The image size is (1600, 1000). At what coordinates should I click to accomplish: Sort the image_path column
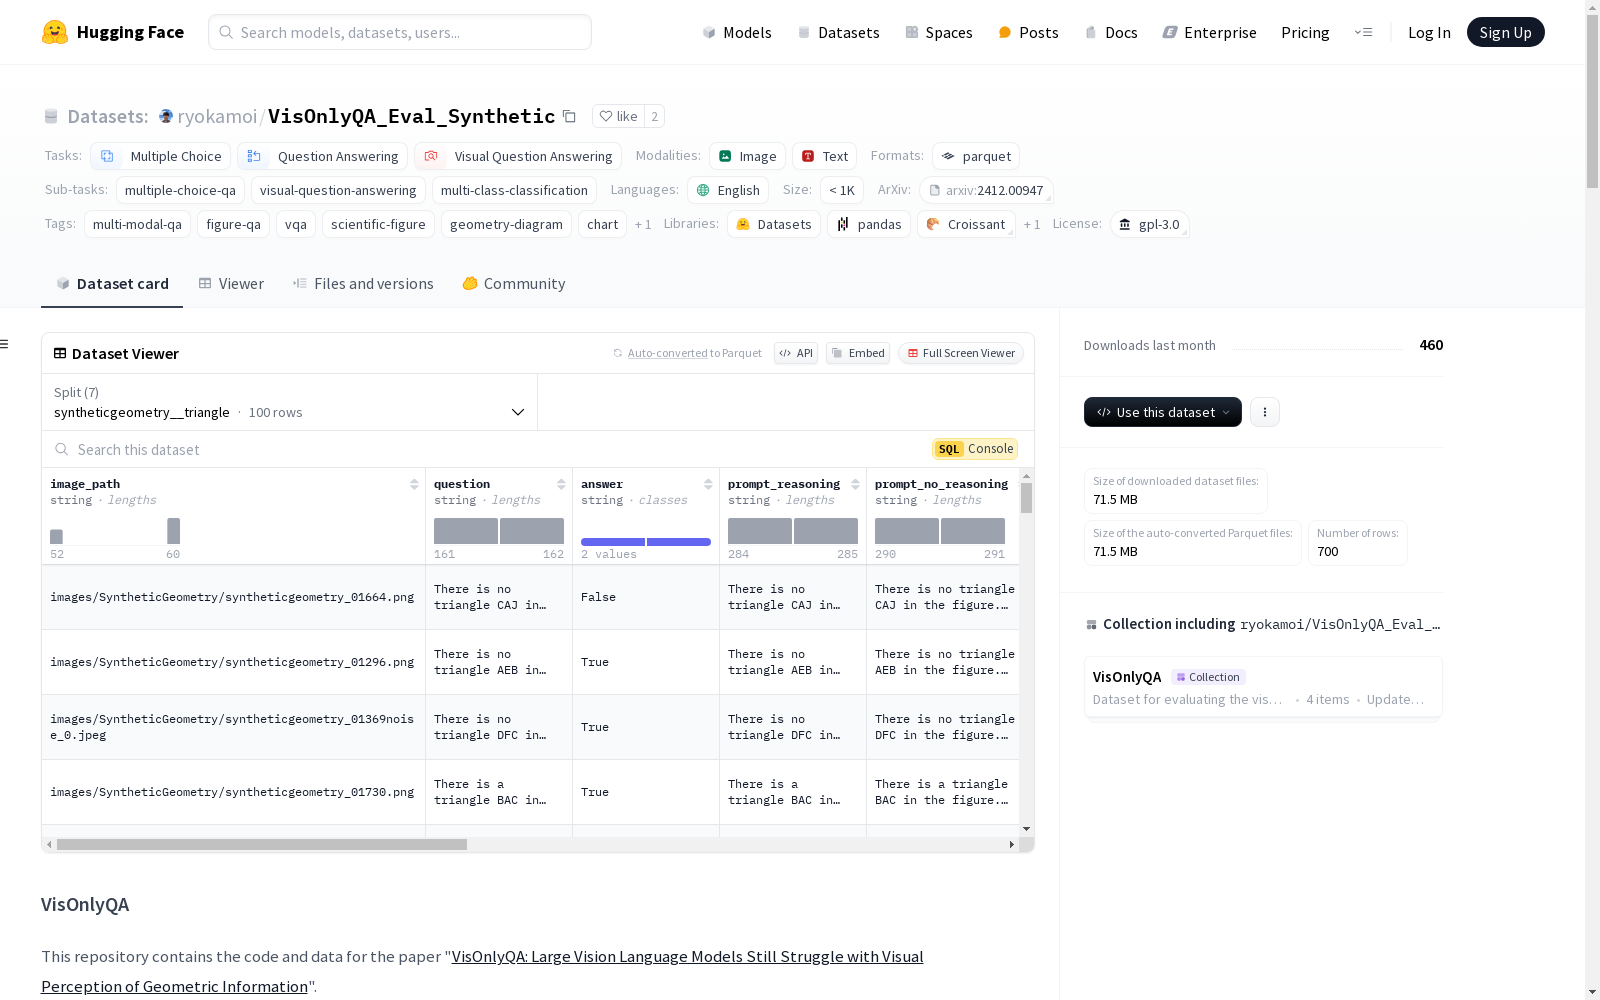click(x=414, y=484)
